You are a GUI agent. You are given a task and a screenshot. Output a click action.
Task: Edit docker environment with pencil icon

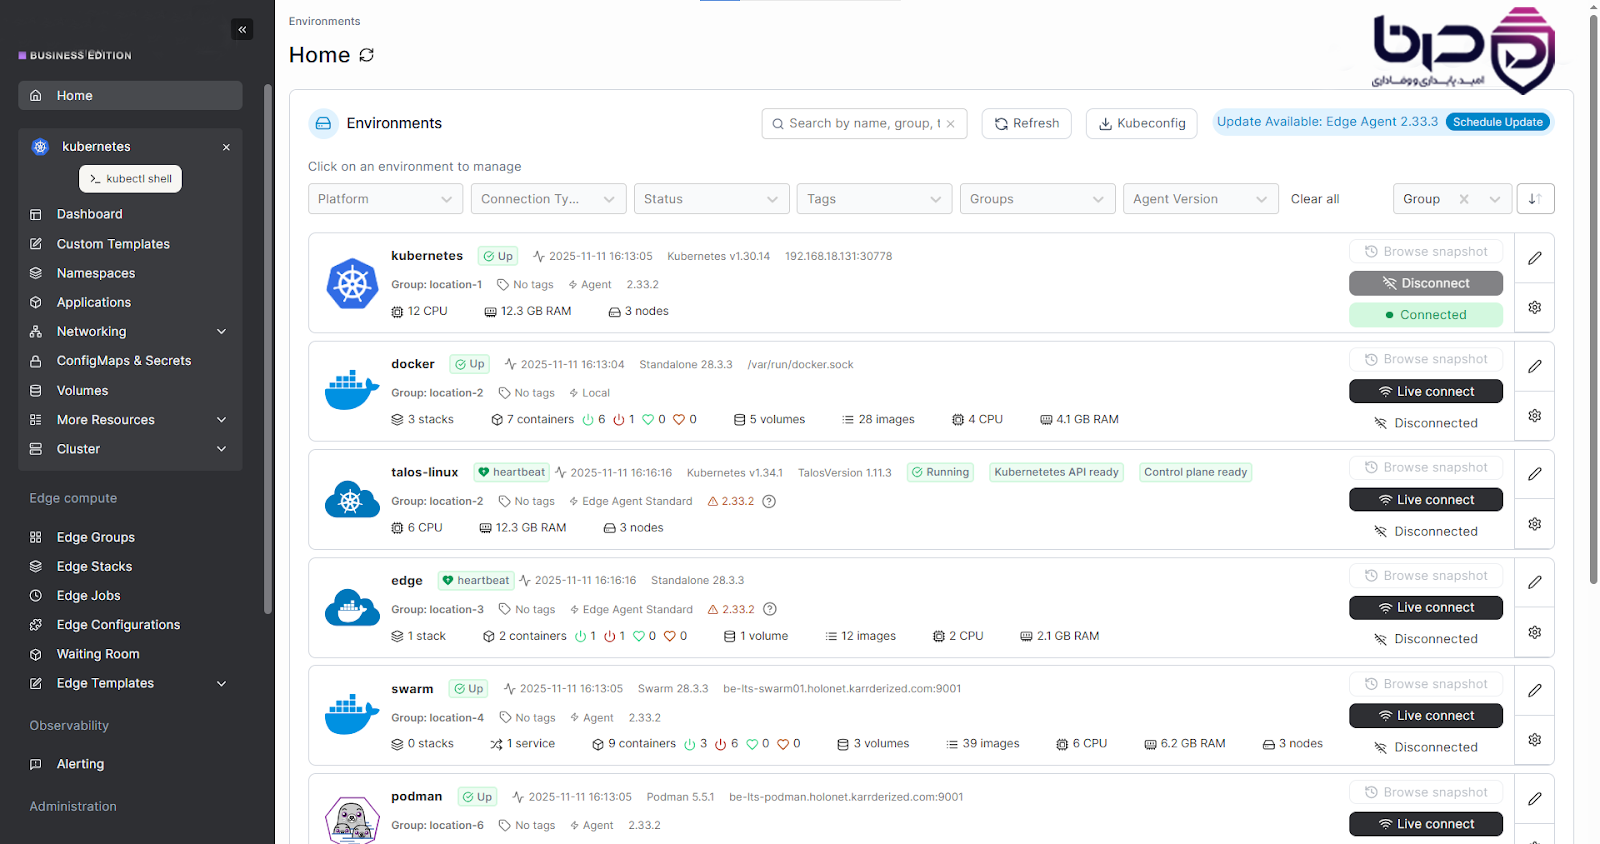pyautogui.click(x=1534, y=366)
